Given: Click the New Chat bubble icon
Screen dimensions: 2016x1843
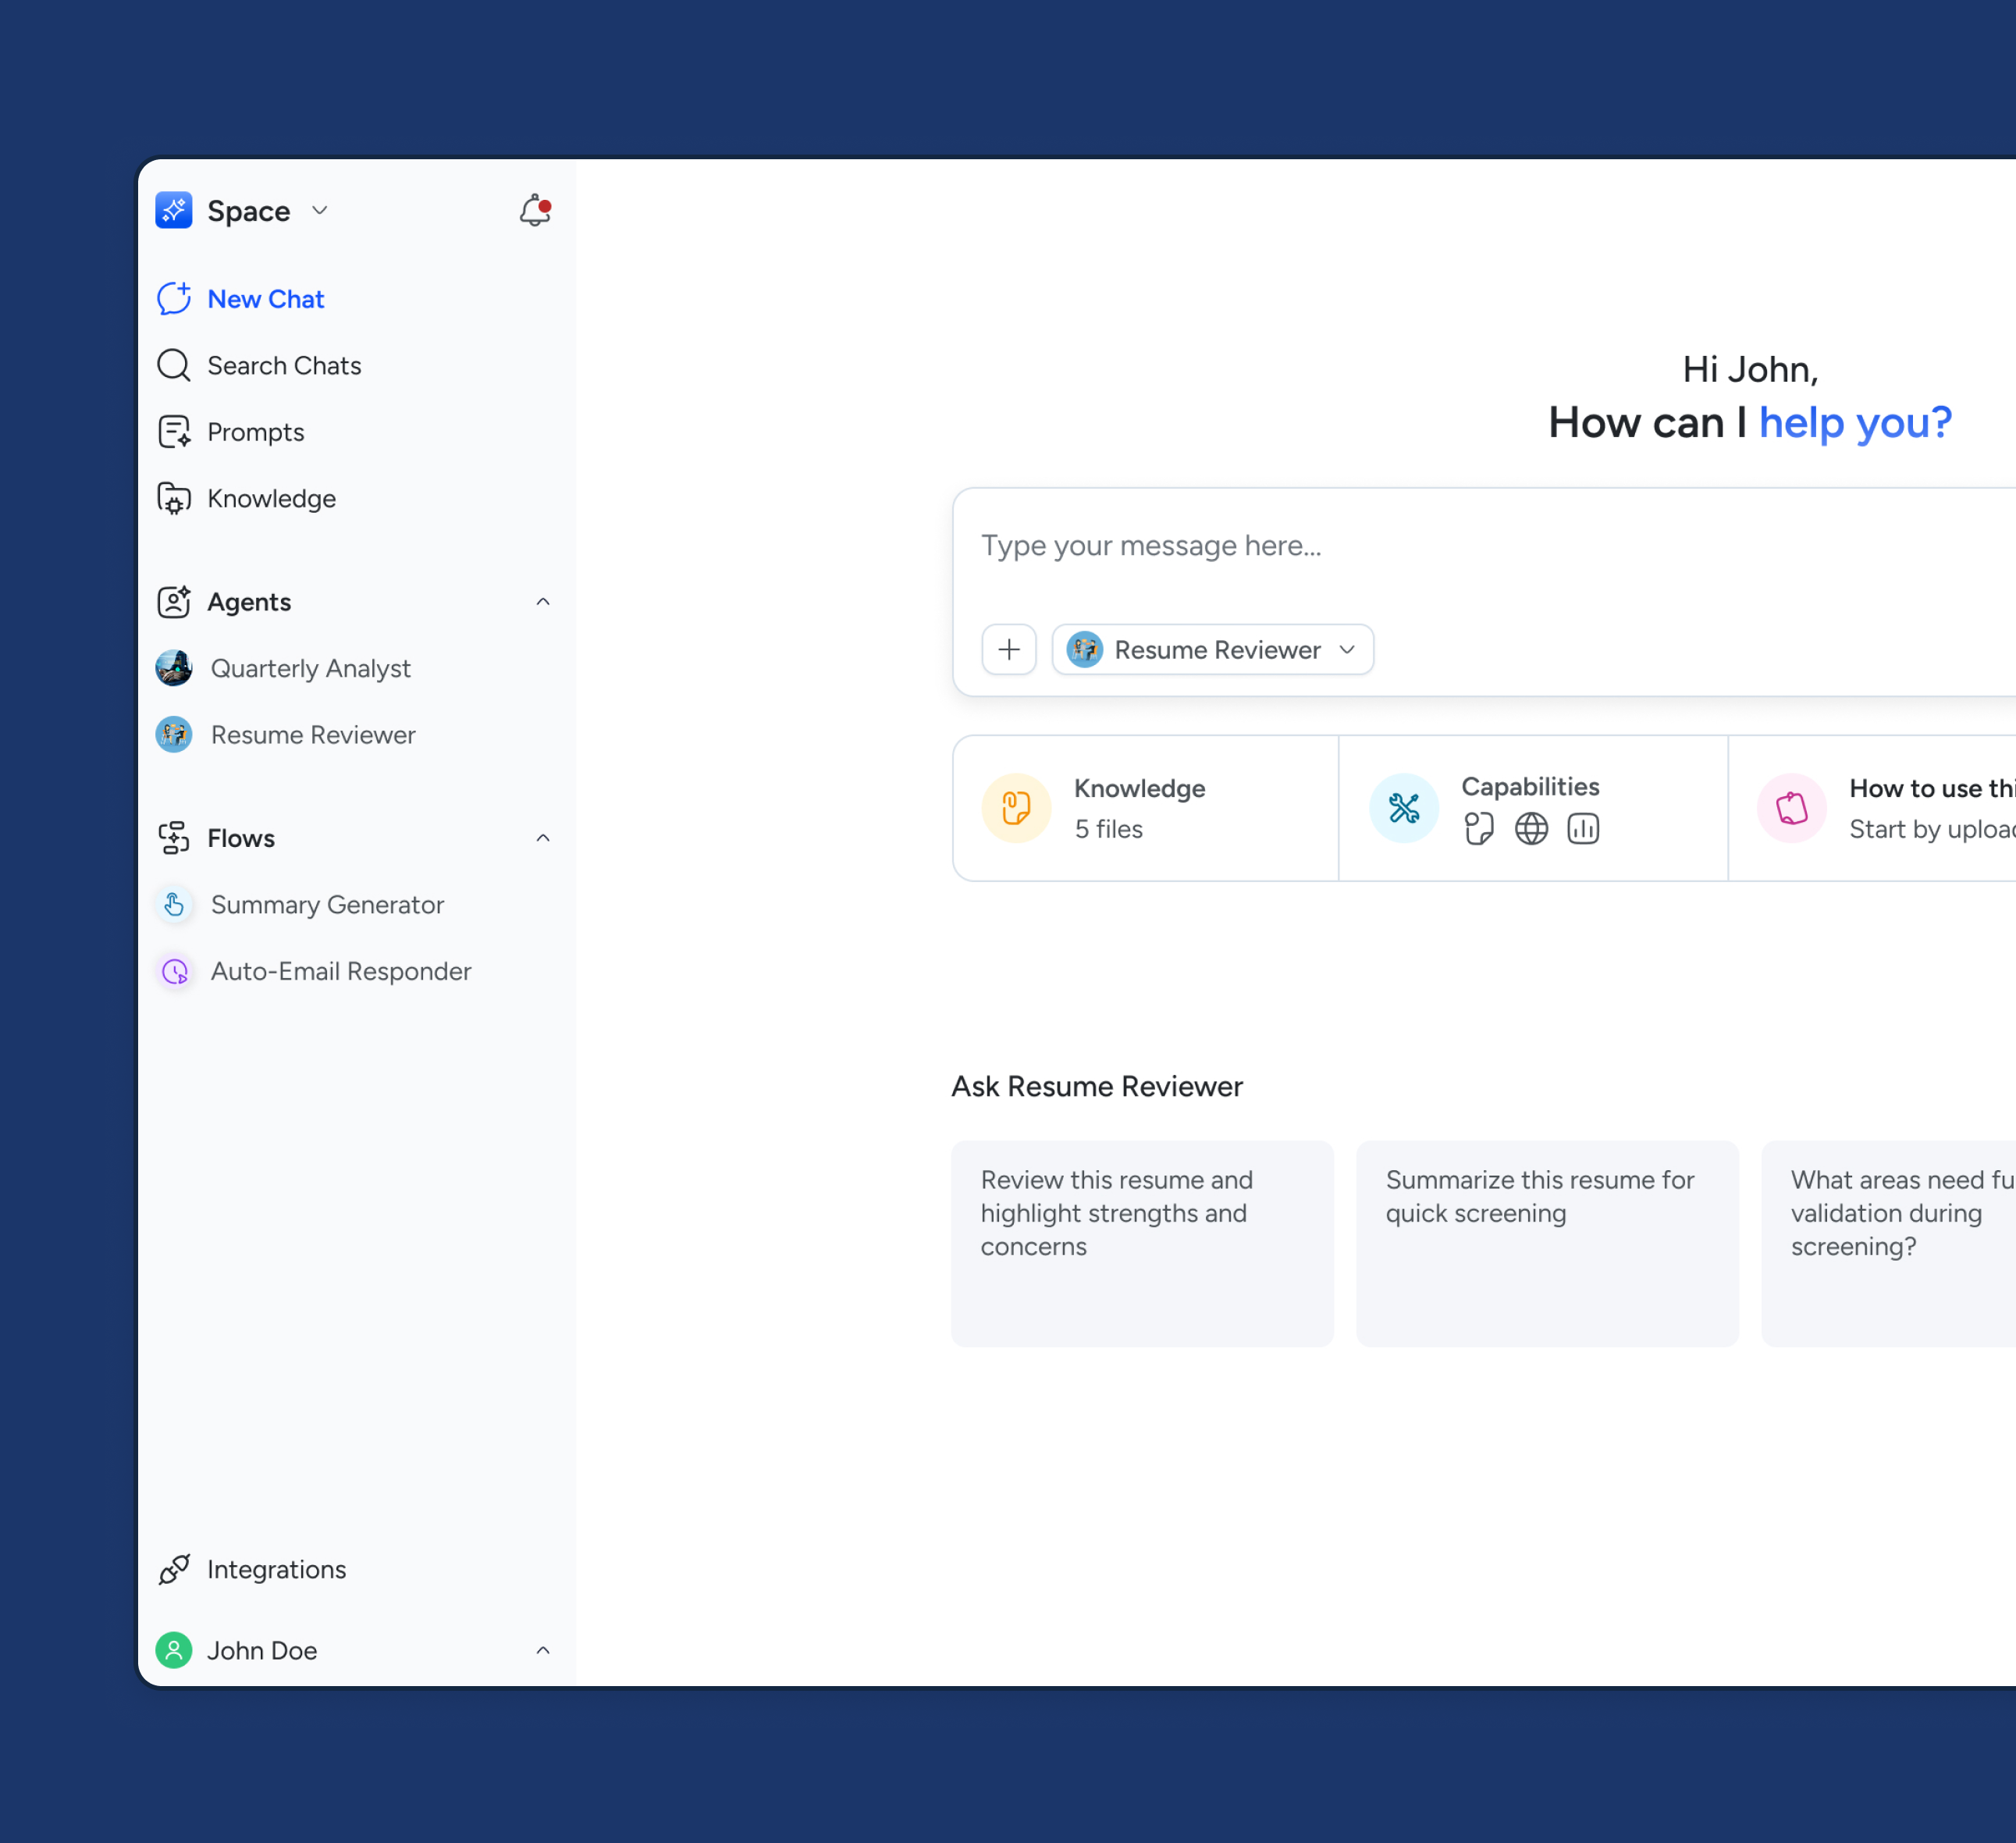Looking at the screenshot, I should click(x=174, y=298).
